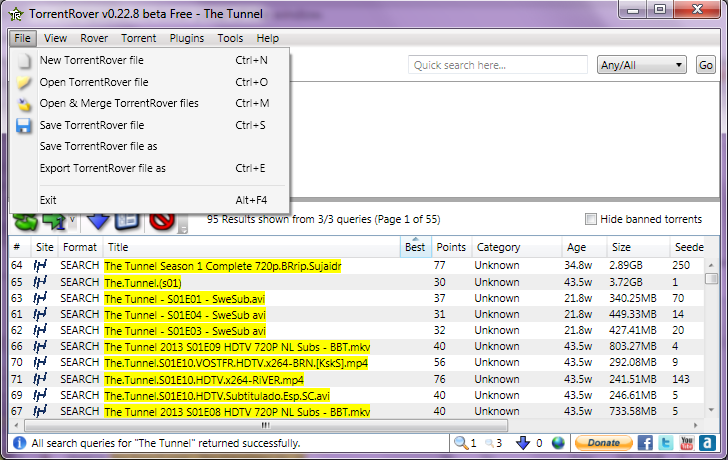
Task: Sort by the Category column header
Action: [516, 247]
